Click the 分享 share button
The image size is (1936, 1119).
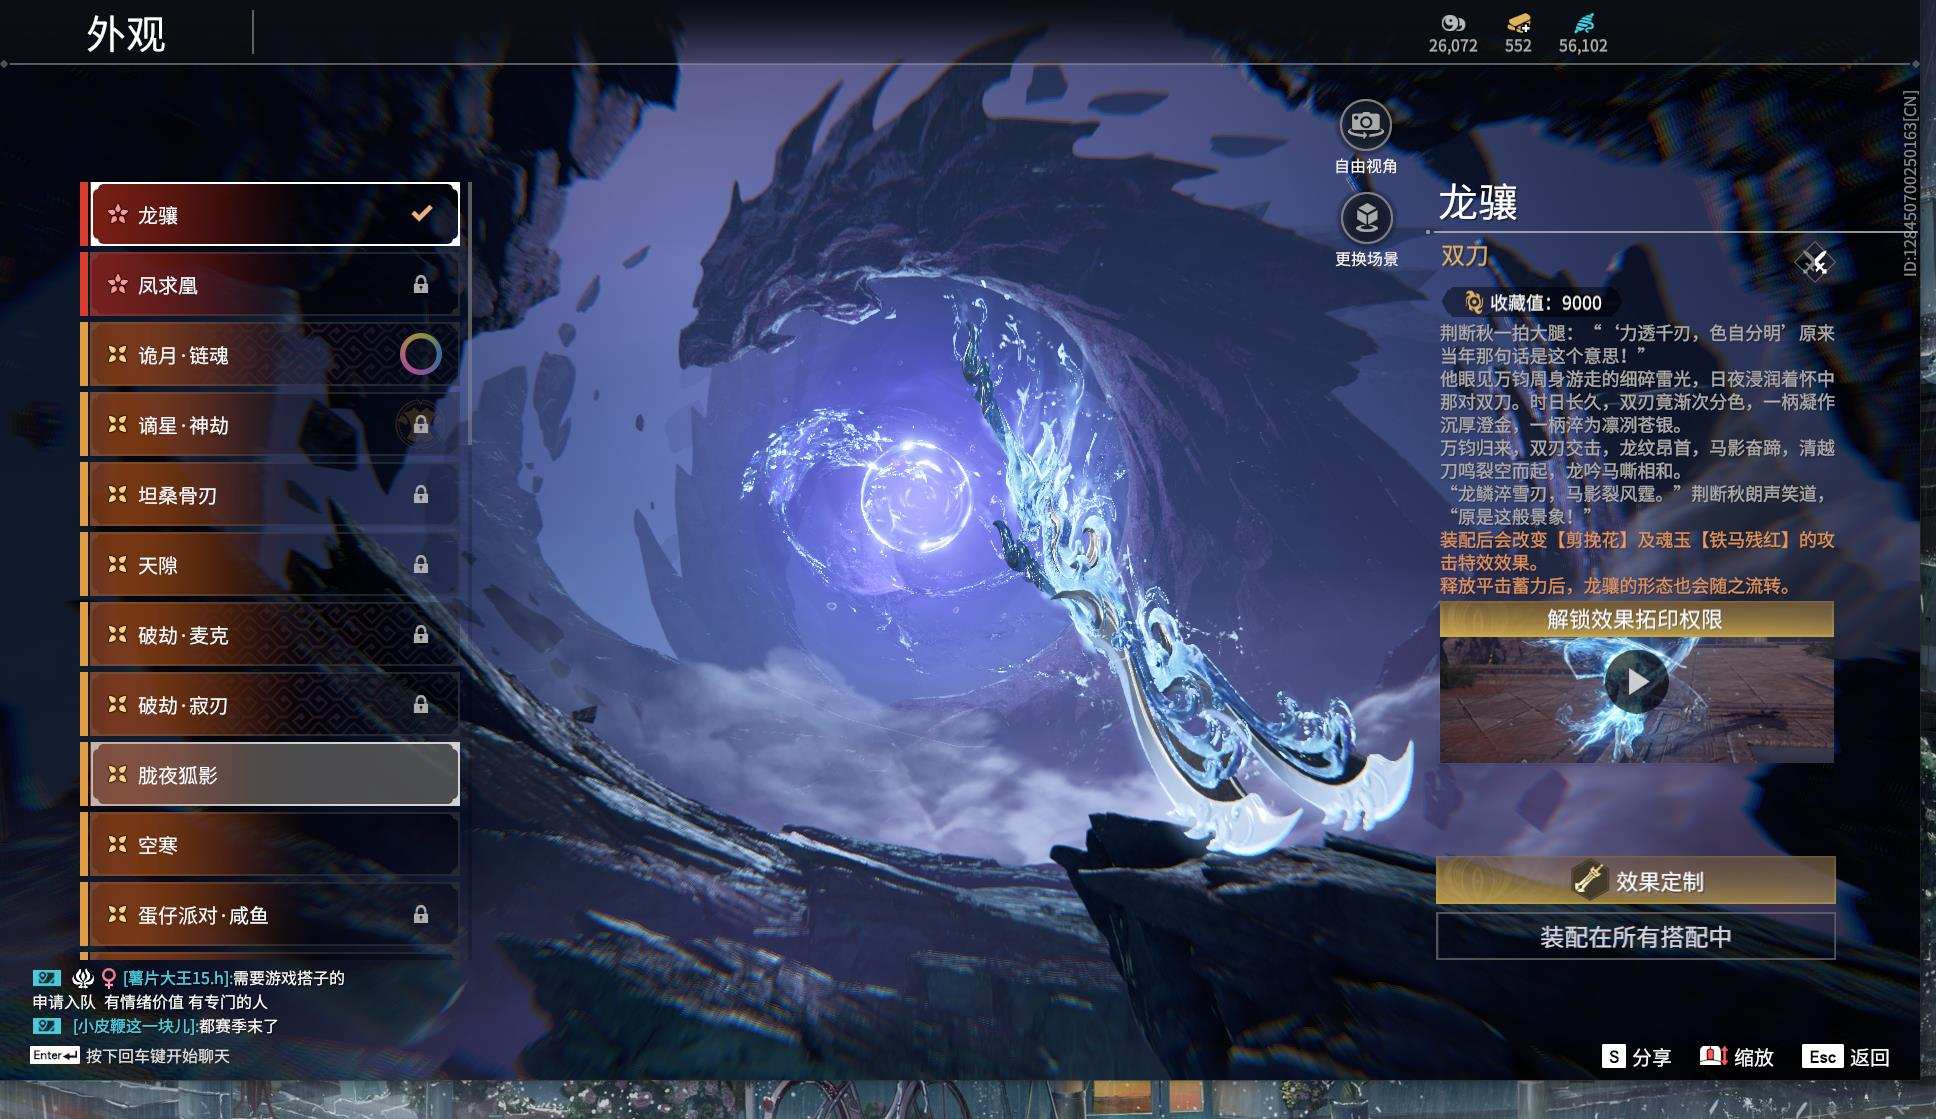point(1636,1057)
